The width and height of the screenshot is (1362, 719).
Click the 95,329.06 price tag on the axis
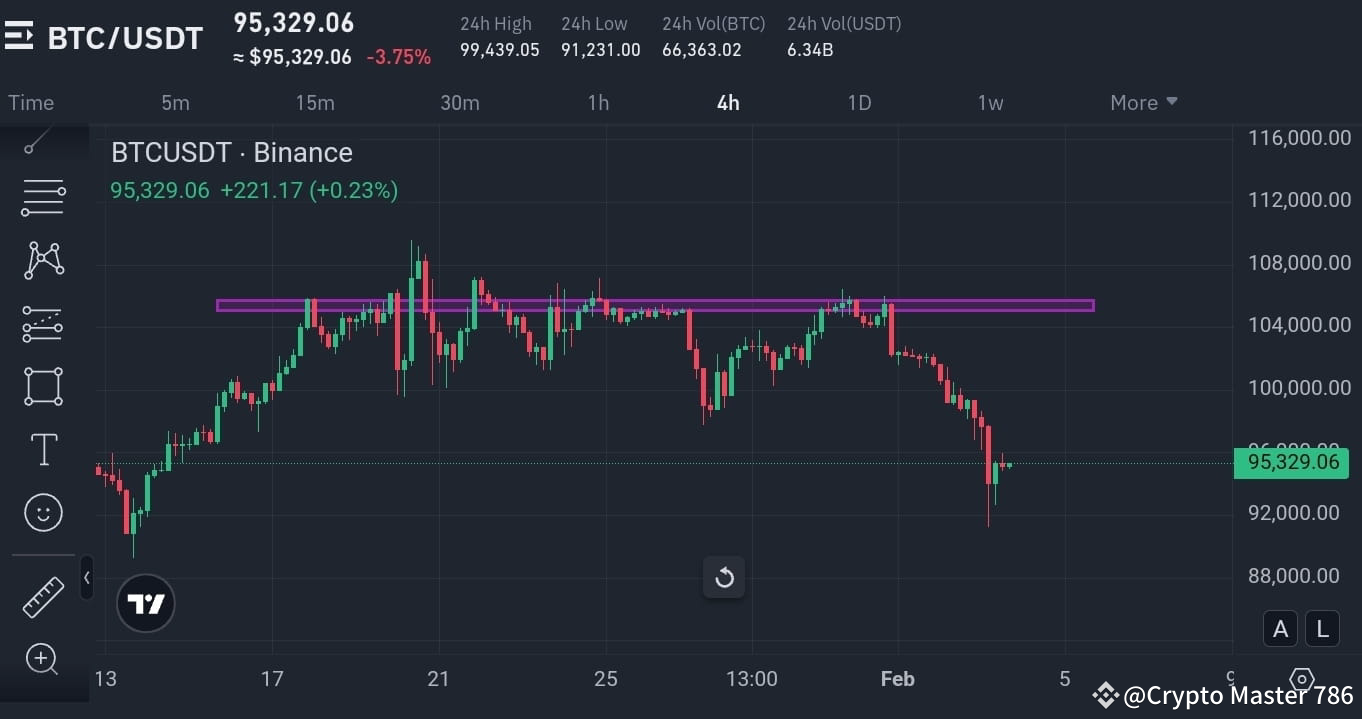(1291, 462)
